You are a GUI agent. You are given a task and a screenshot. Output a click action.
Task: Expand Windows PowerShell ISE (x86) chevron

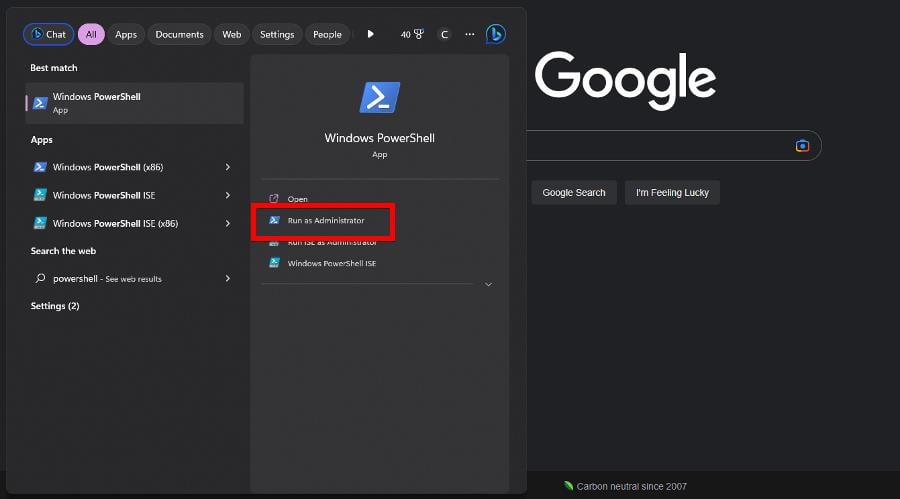(x=228, y=223)
